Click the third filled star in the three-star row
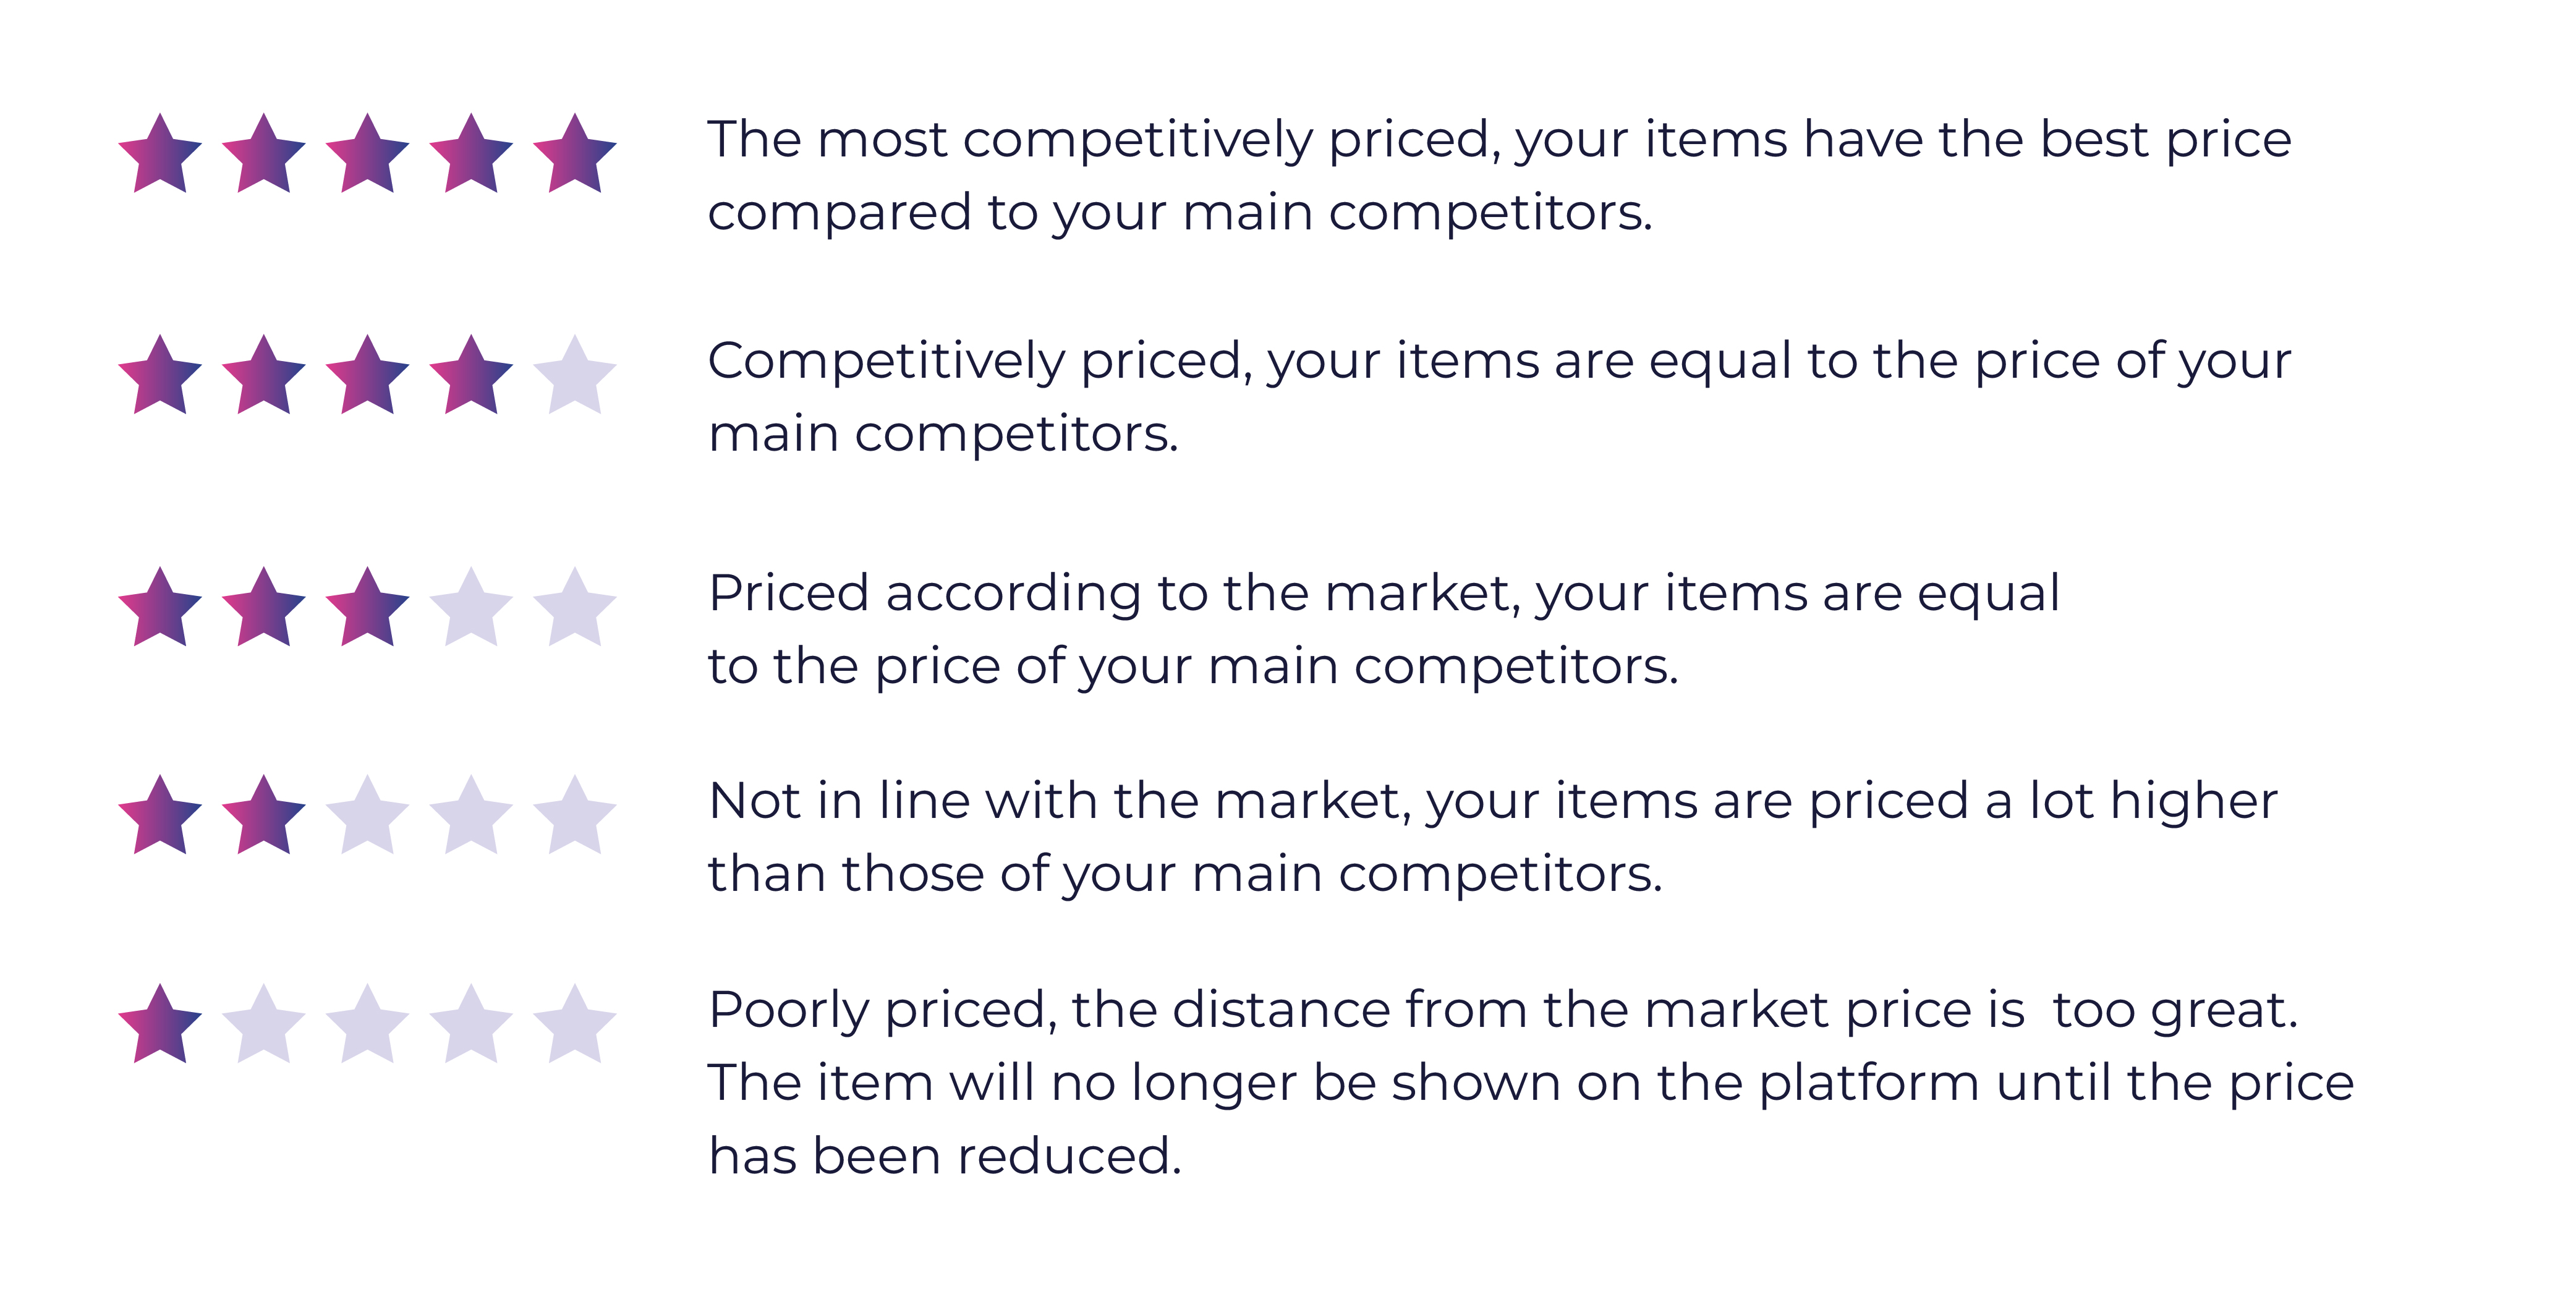Viewport: 2576px width, 1289px height. pyautogui.click(x=367, y=608)
